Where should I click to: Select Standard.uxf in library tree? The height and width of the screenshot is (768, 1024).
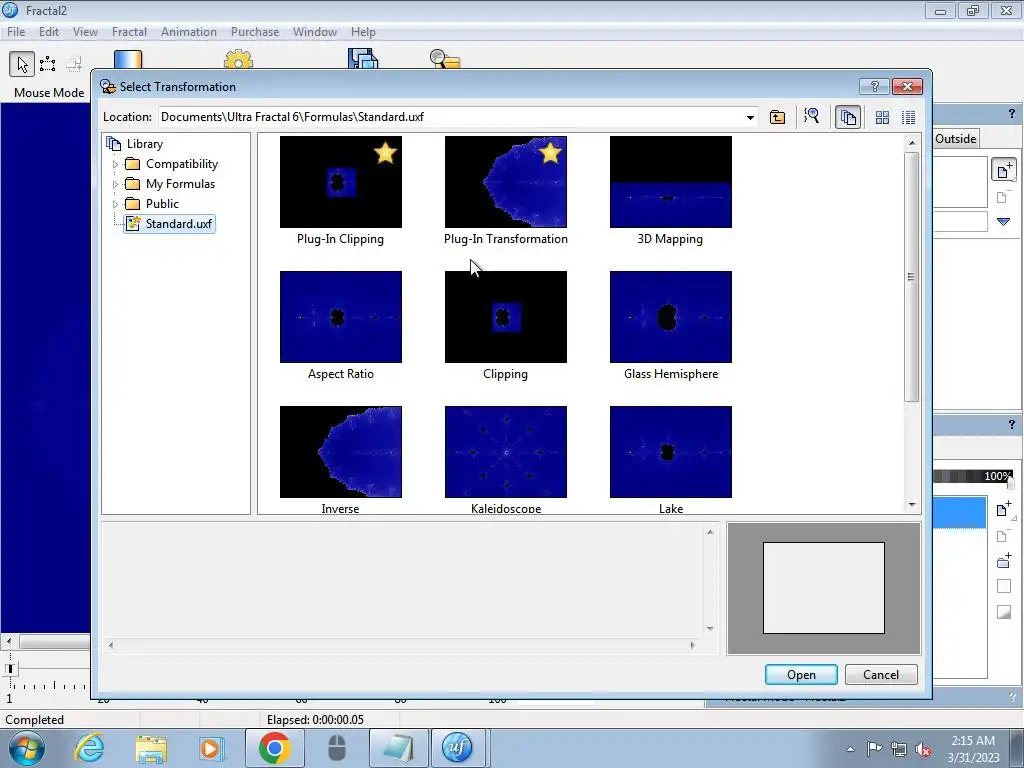[x=170, y=224]
